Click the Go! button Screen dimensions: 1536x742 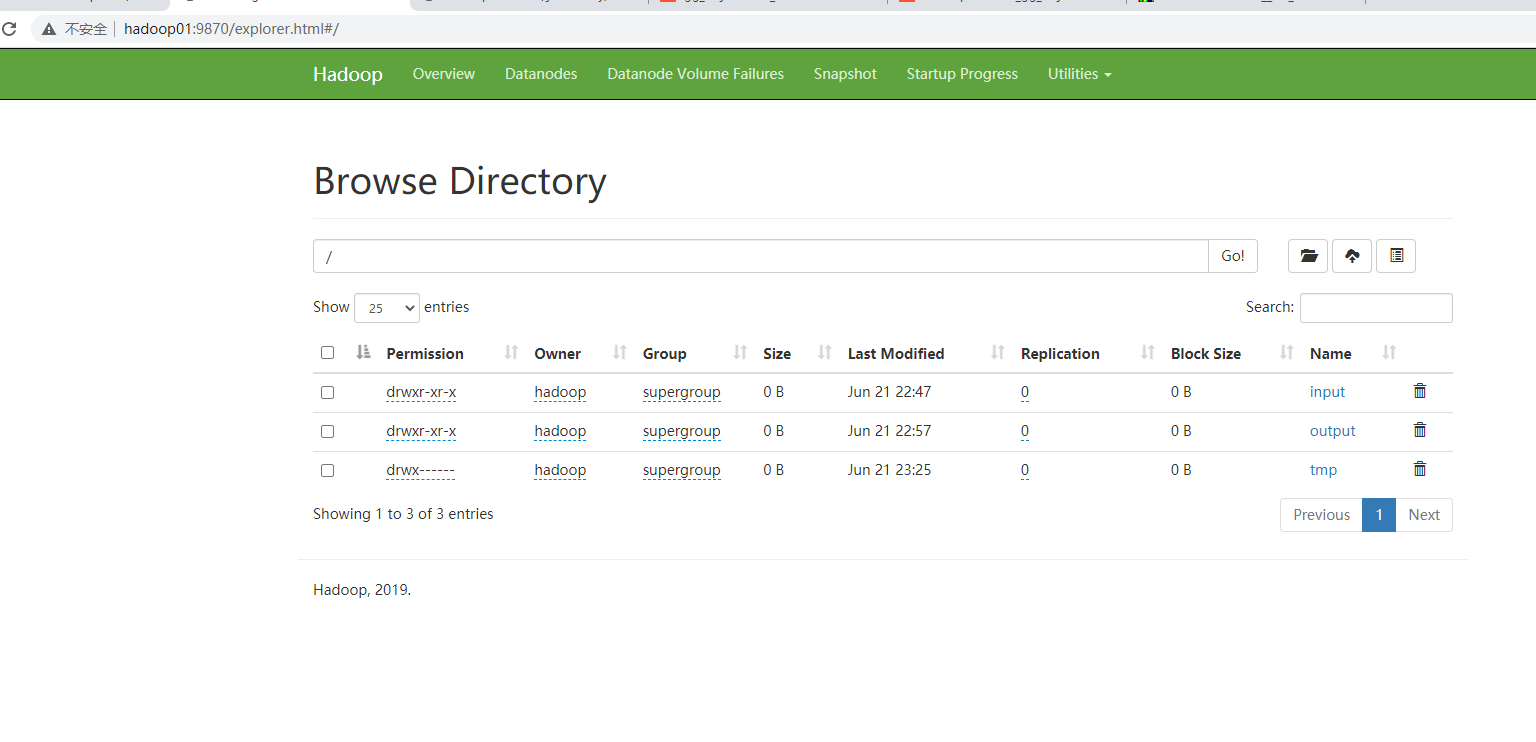tap(1233, 256)
